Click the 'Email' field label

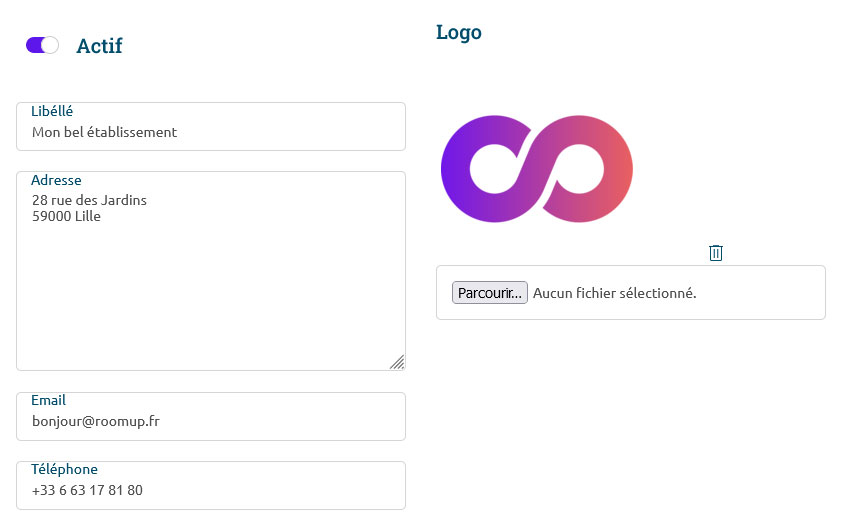tap(48, 400)
